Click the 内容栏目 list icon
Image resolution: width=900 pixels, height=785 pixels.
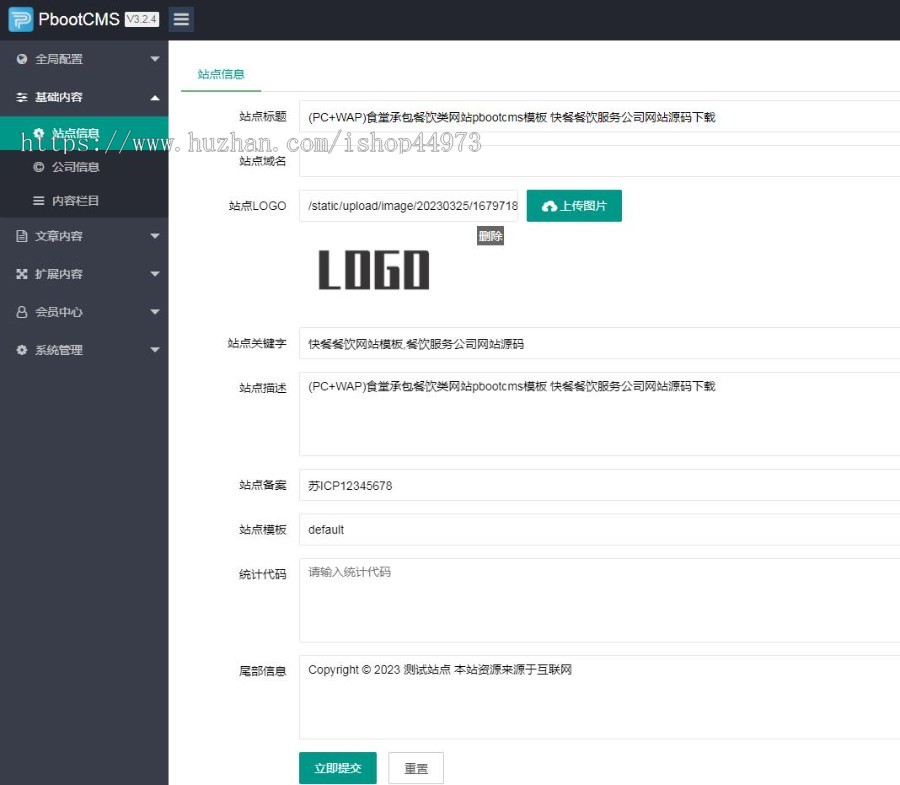(x=38, y=201)
